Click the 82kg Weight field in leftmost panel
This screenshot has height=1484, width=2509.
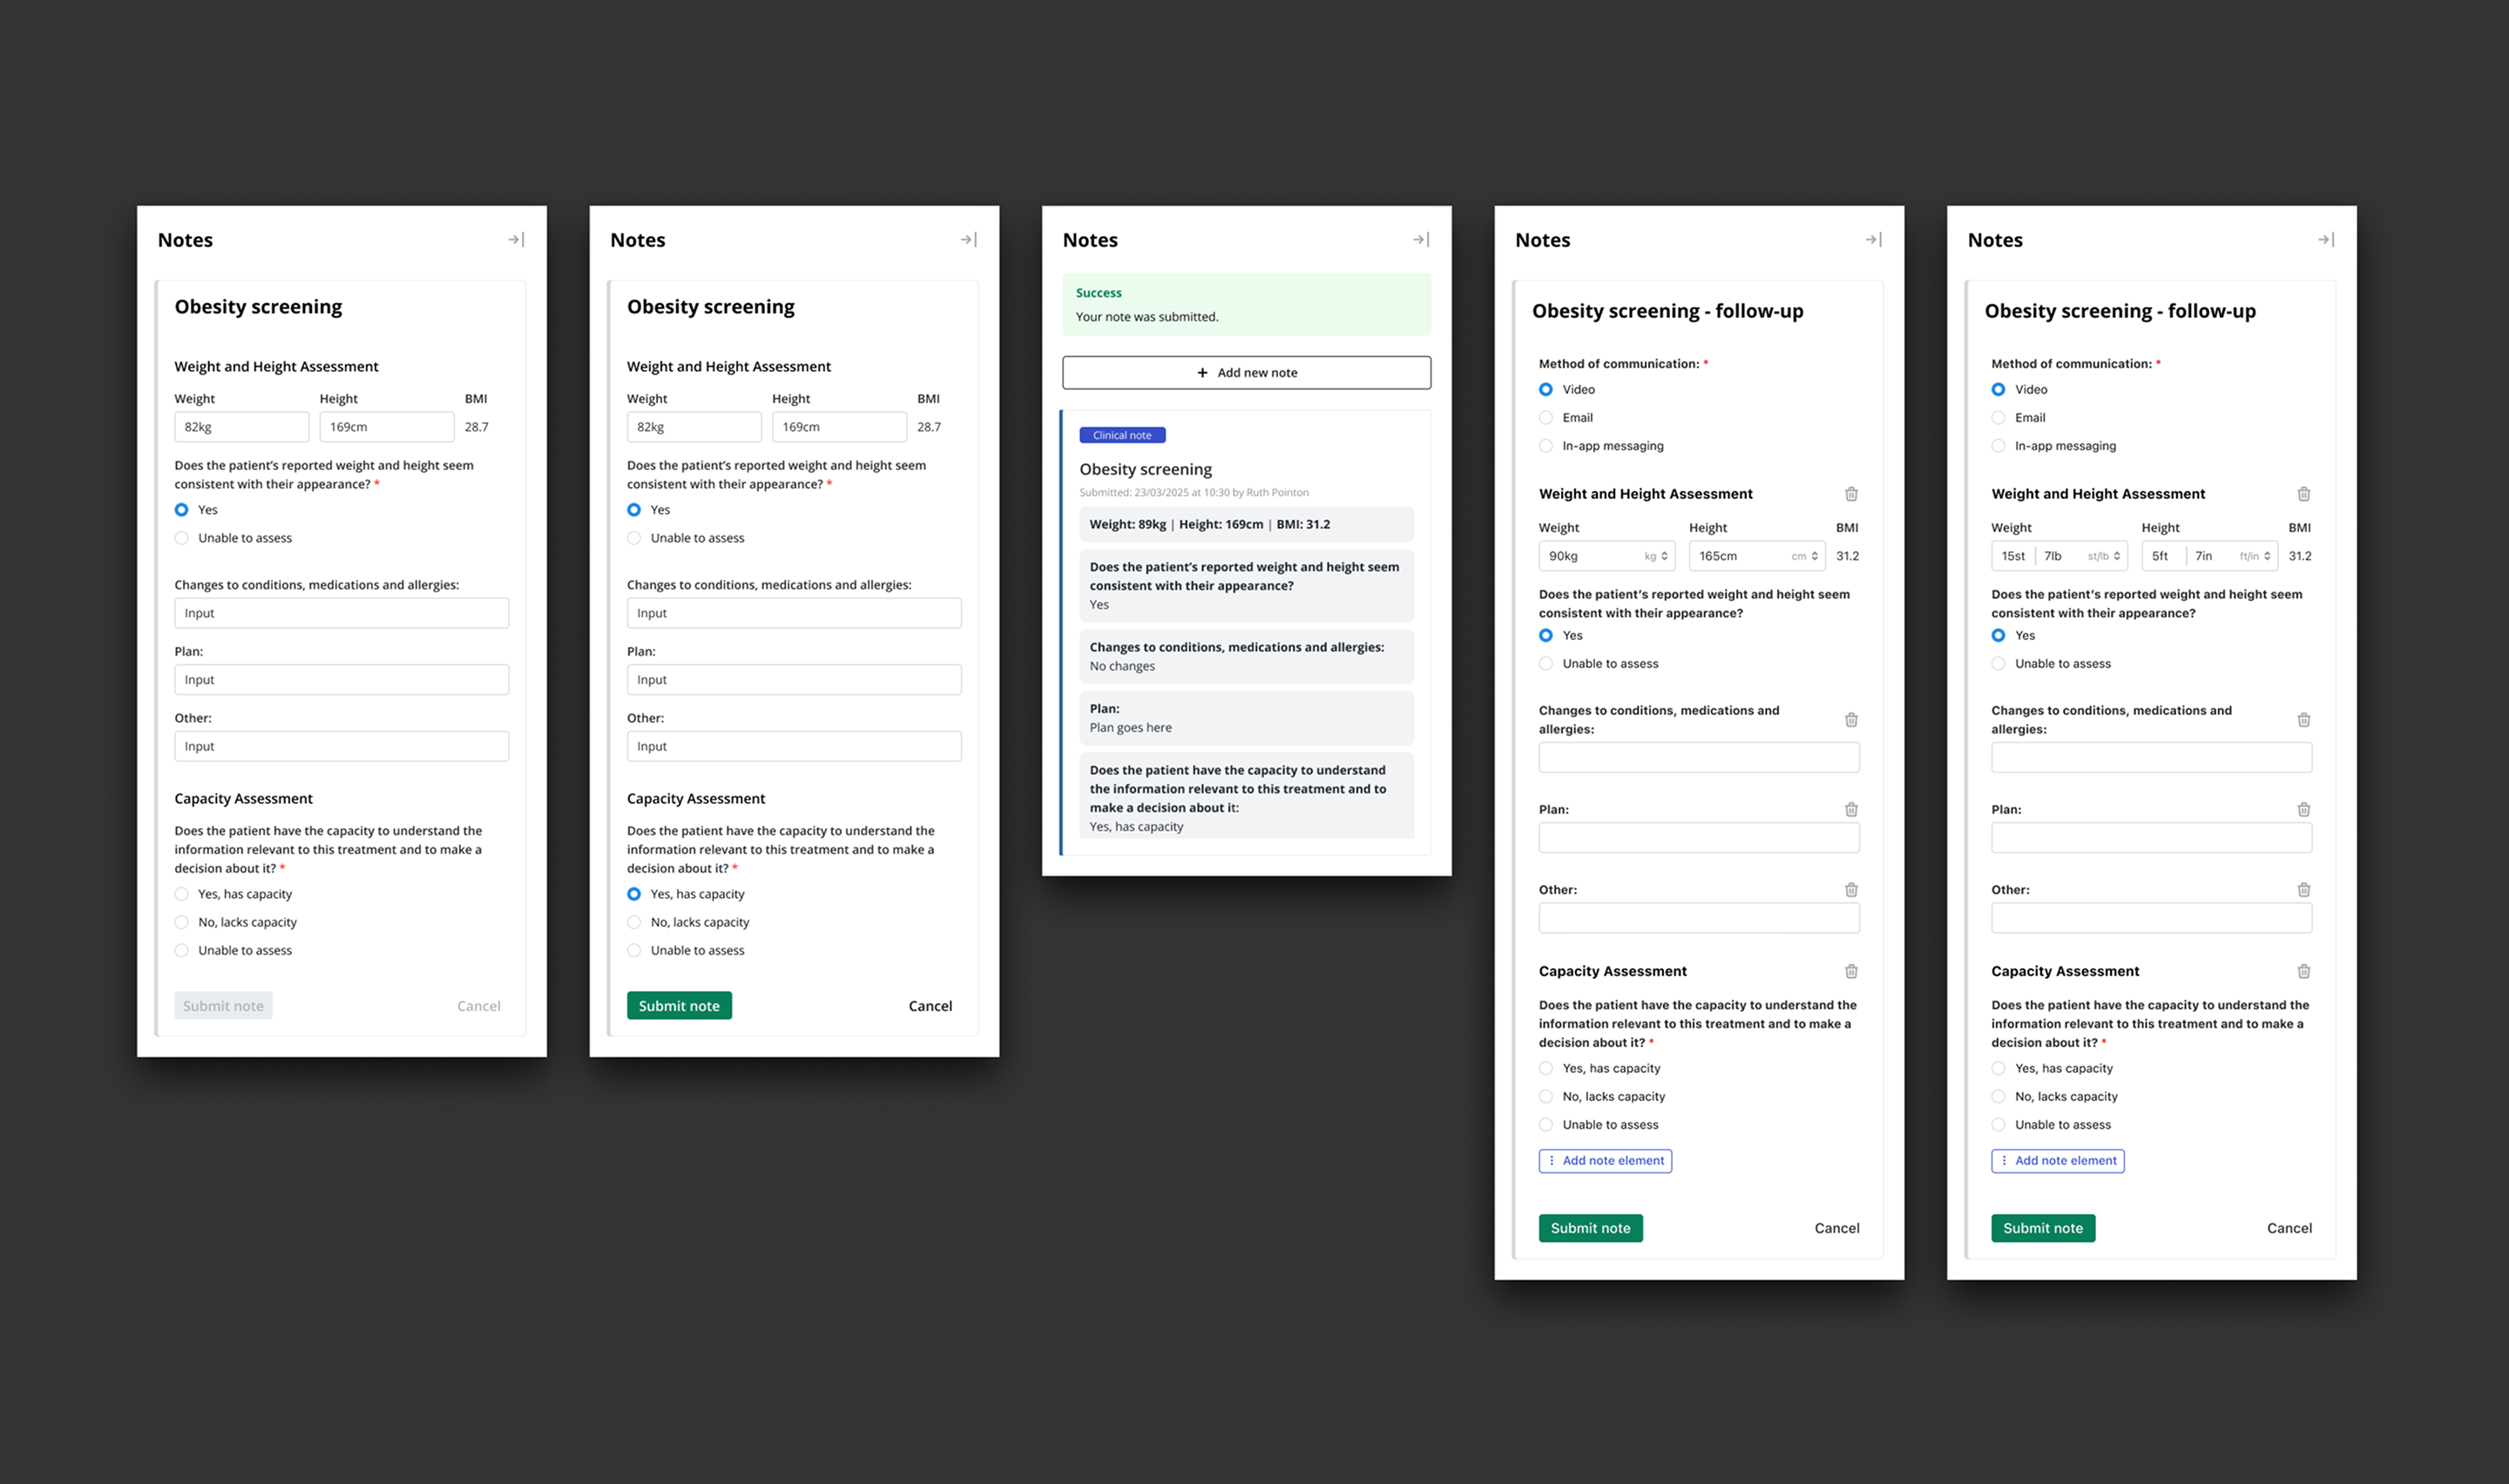point(242,427)
